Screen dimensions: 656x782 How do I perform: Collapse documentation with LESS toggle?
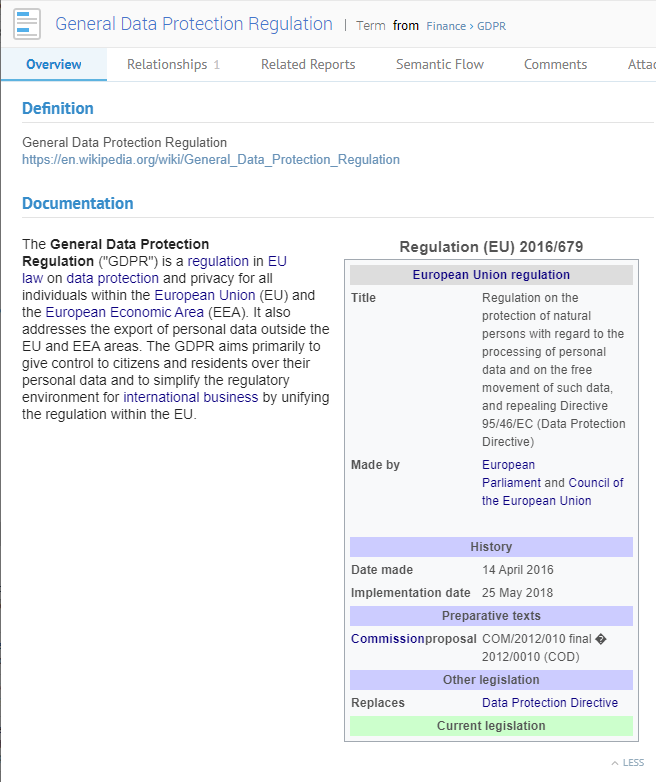click(628, 762)
